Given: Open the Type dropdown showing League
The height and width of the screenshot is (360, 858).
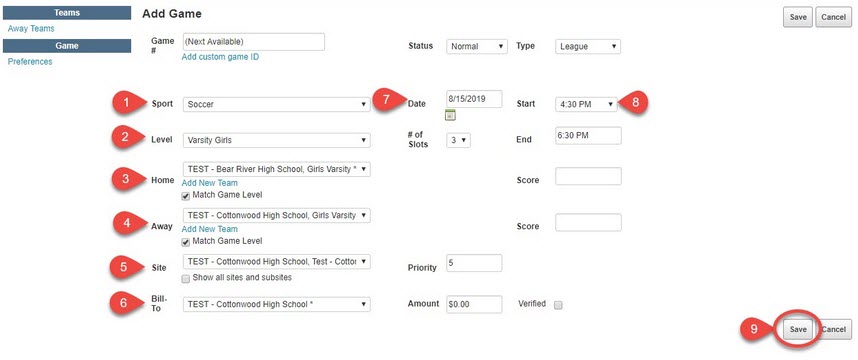Looking at the screenshot, I should click(x=588, y=47).
